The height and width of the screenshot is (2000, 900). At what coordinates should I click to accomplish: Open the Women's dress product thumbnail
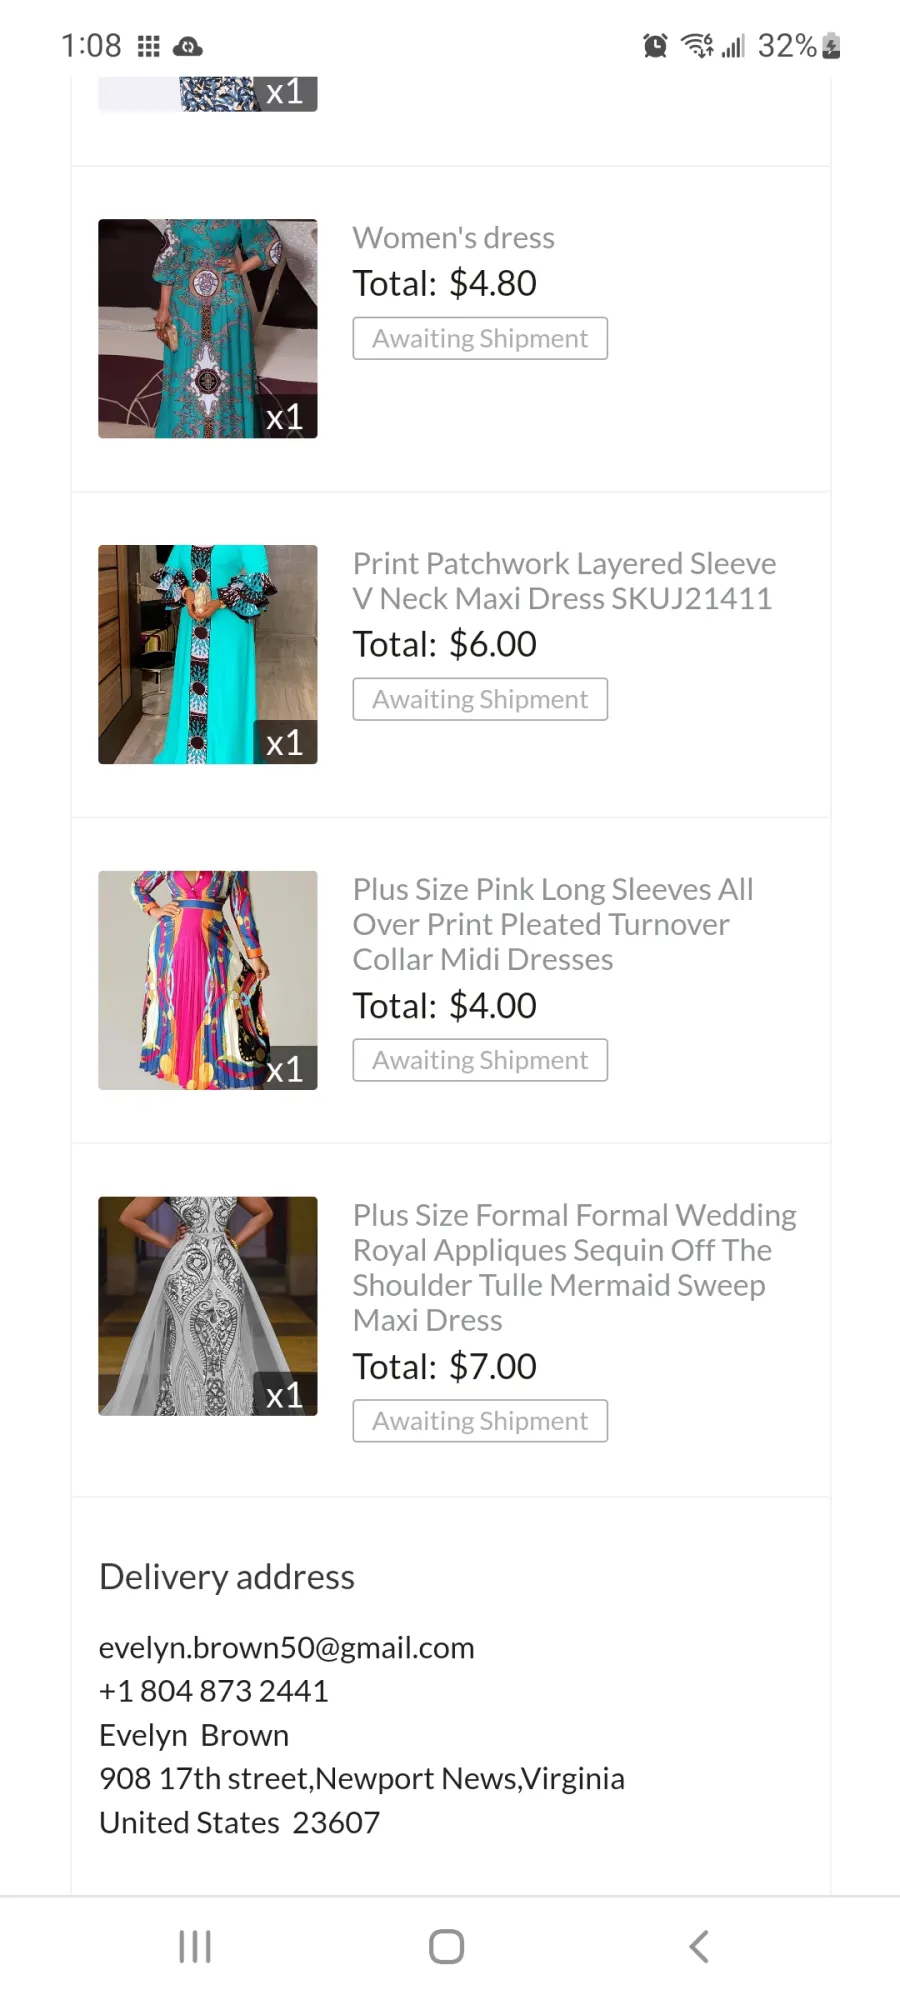208,328
